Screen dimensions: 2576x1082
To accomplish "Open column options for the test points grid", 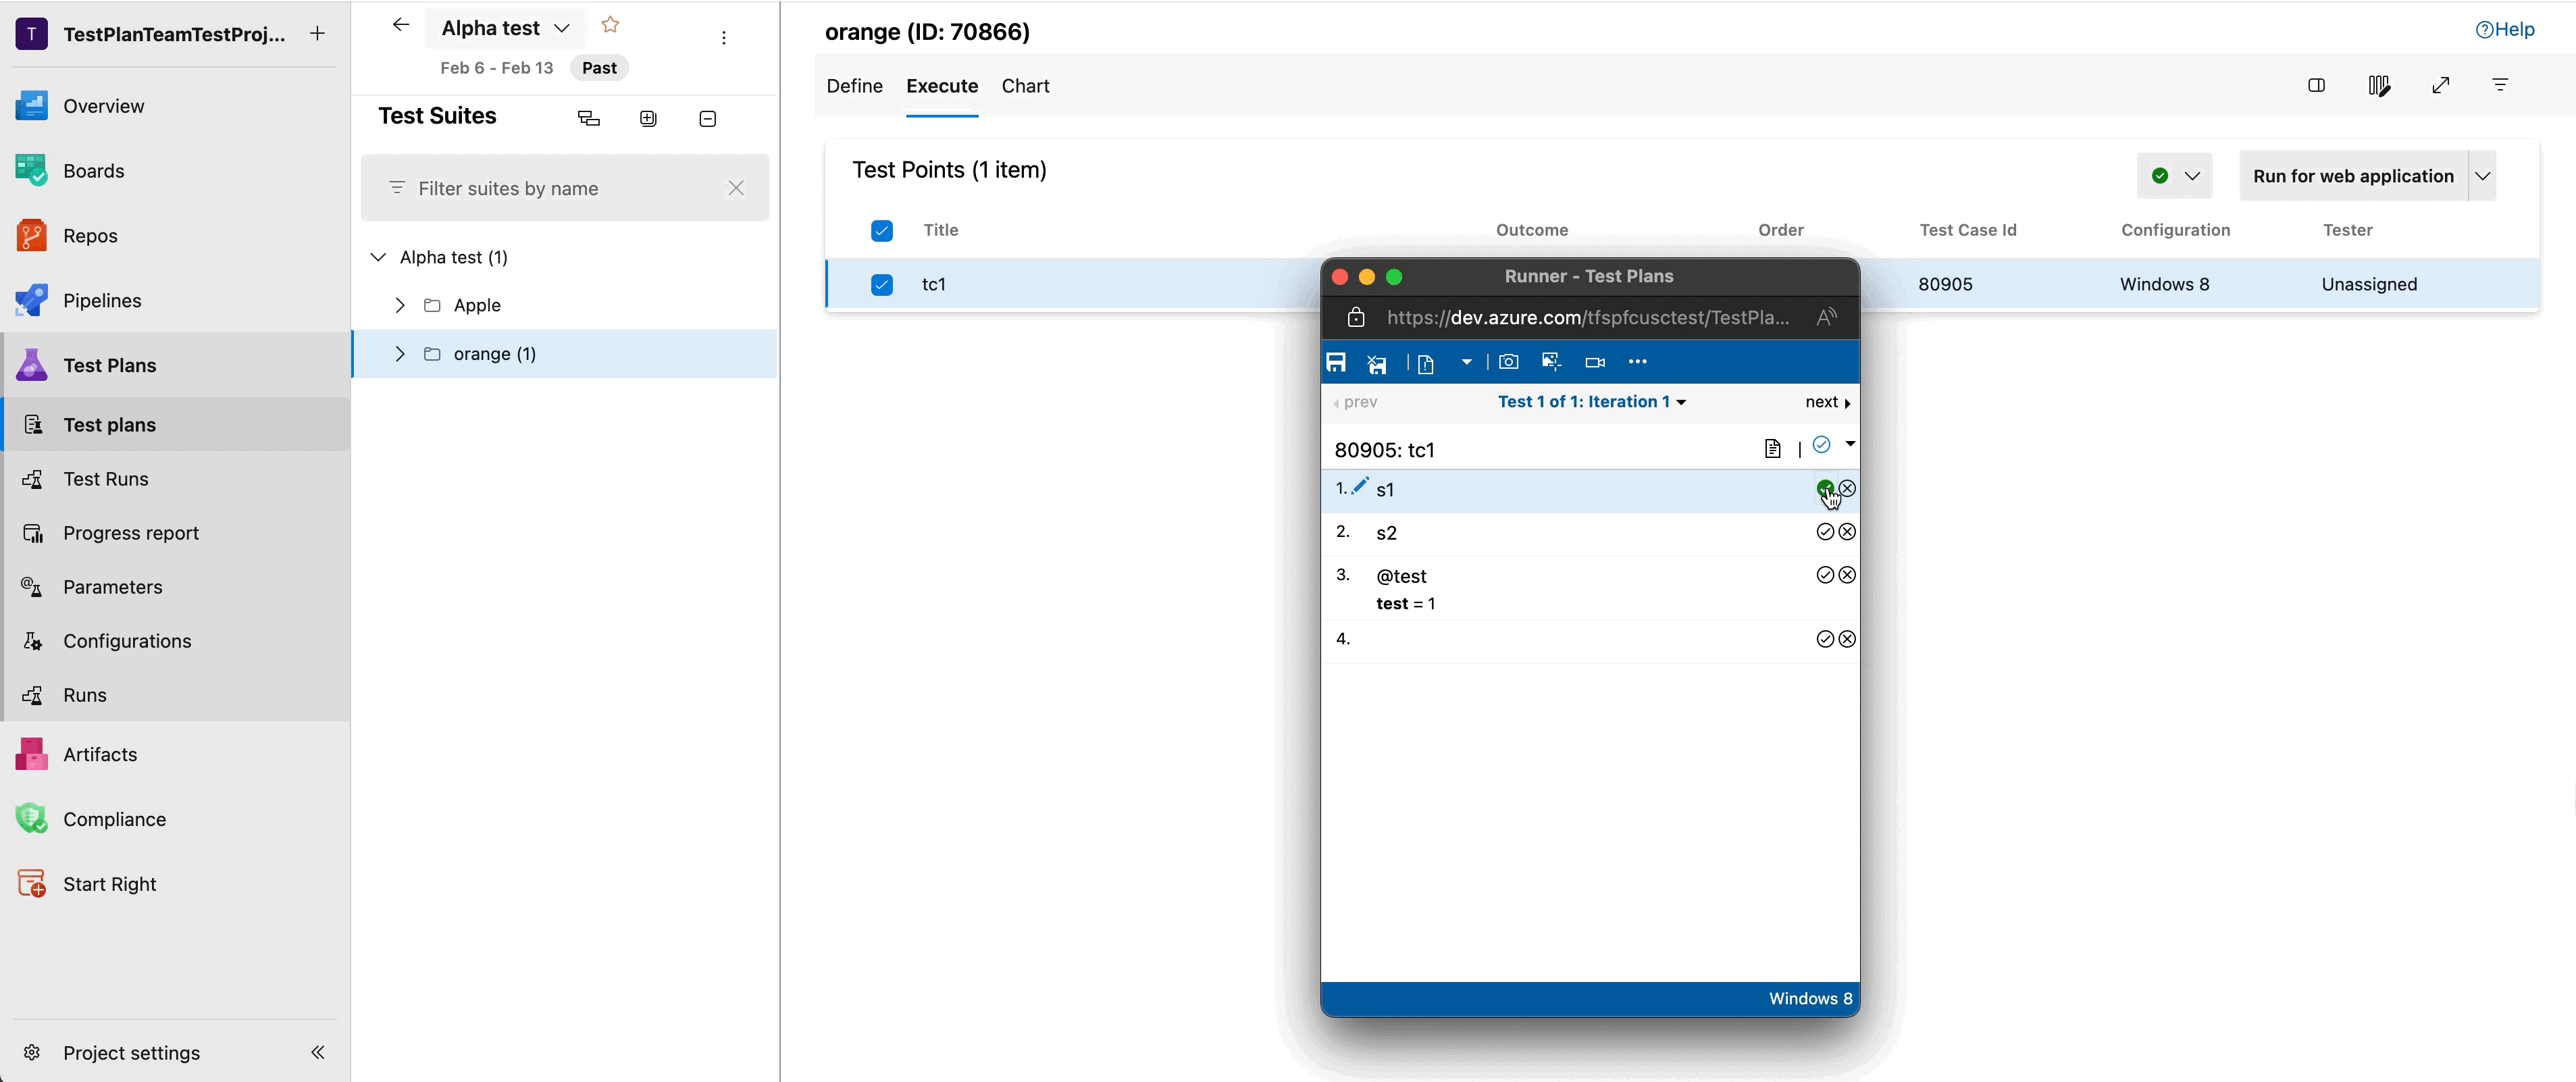I will [x=2380, y=85].
